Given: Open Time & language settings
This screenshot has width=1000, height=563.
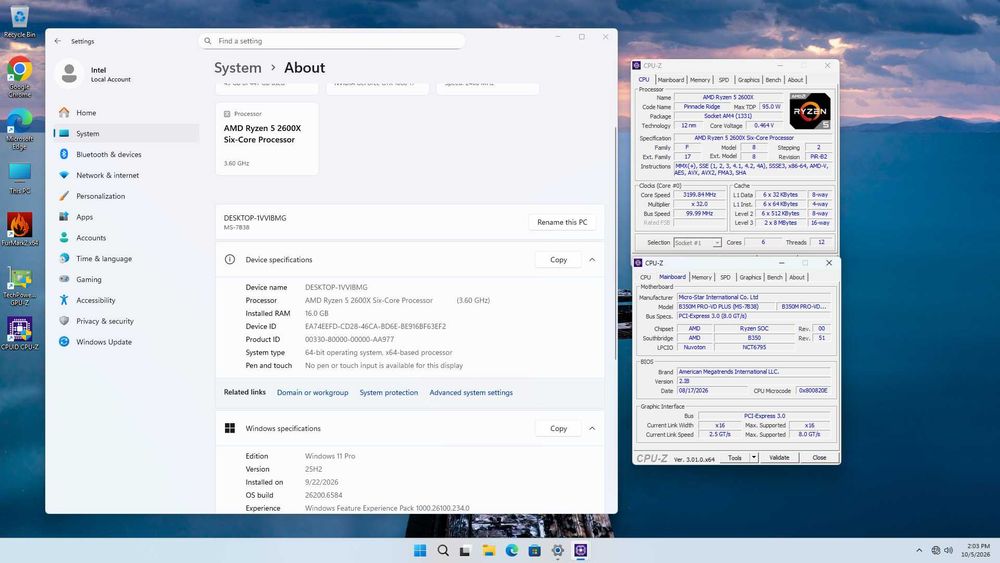Looking at the screenshot, I should point(126,259).
